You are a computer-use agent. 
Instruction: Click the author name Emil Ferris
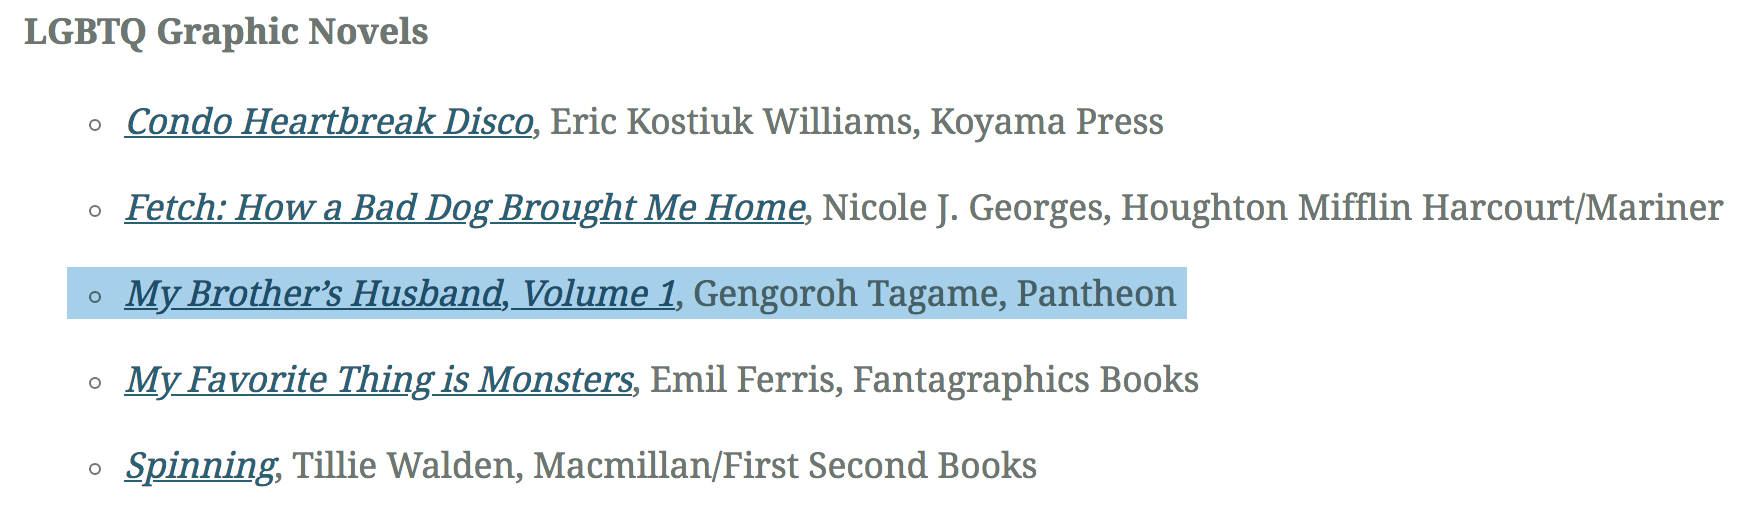tap(741, 380)
